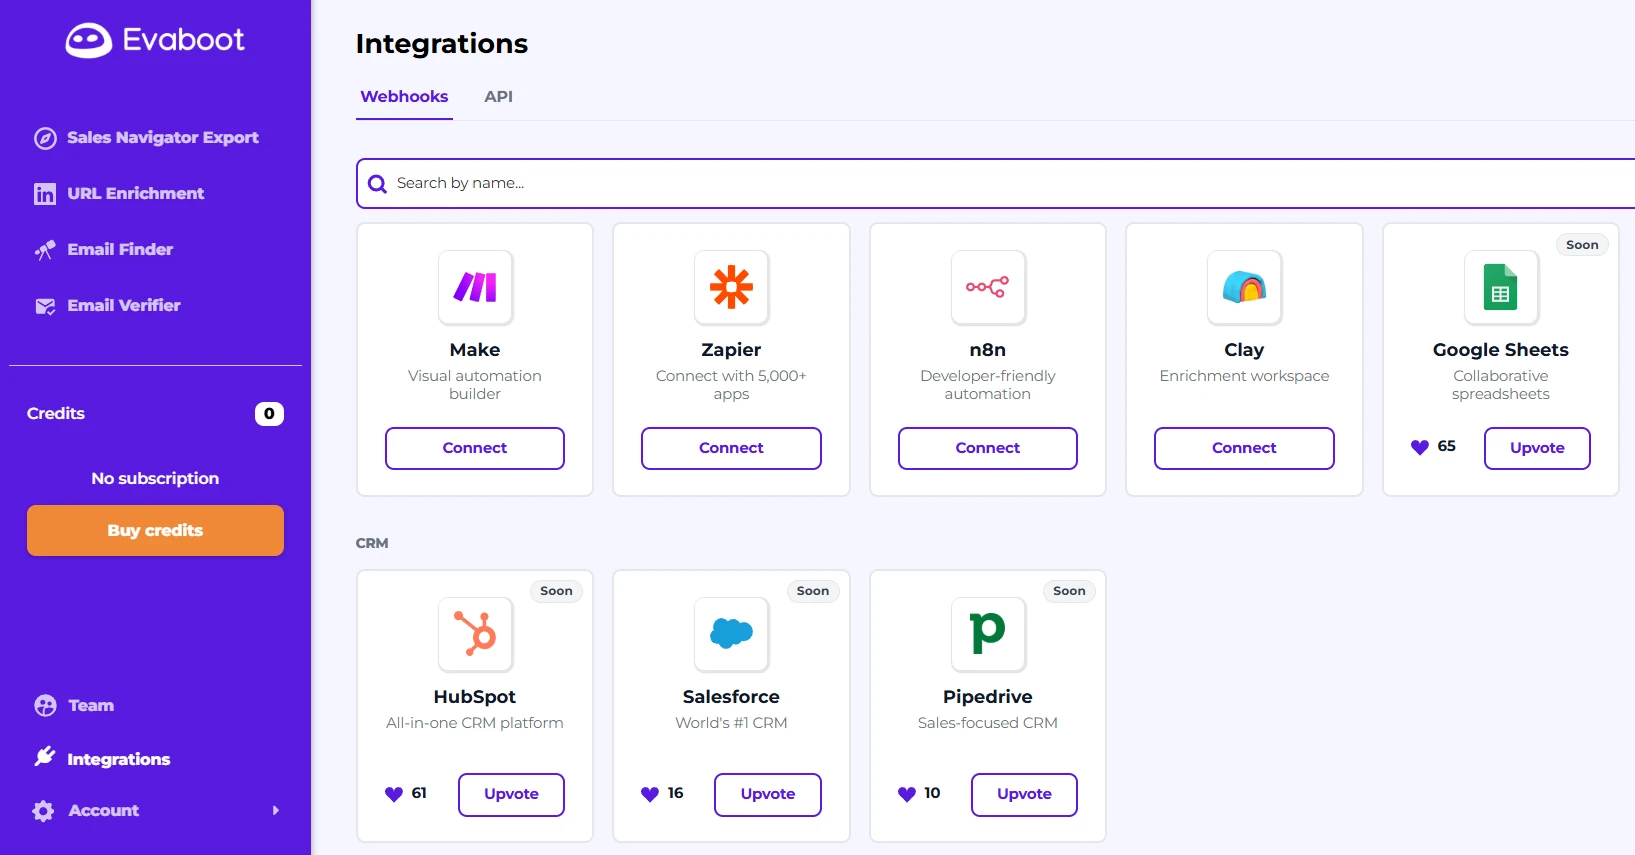Connect the n8n integration
The image size is (1635, 855).
click(988, 448)
